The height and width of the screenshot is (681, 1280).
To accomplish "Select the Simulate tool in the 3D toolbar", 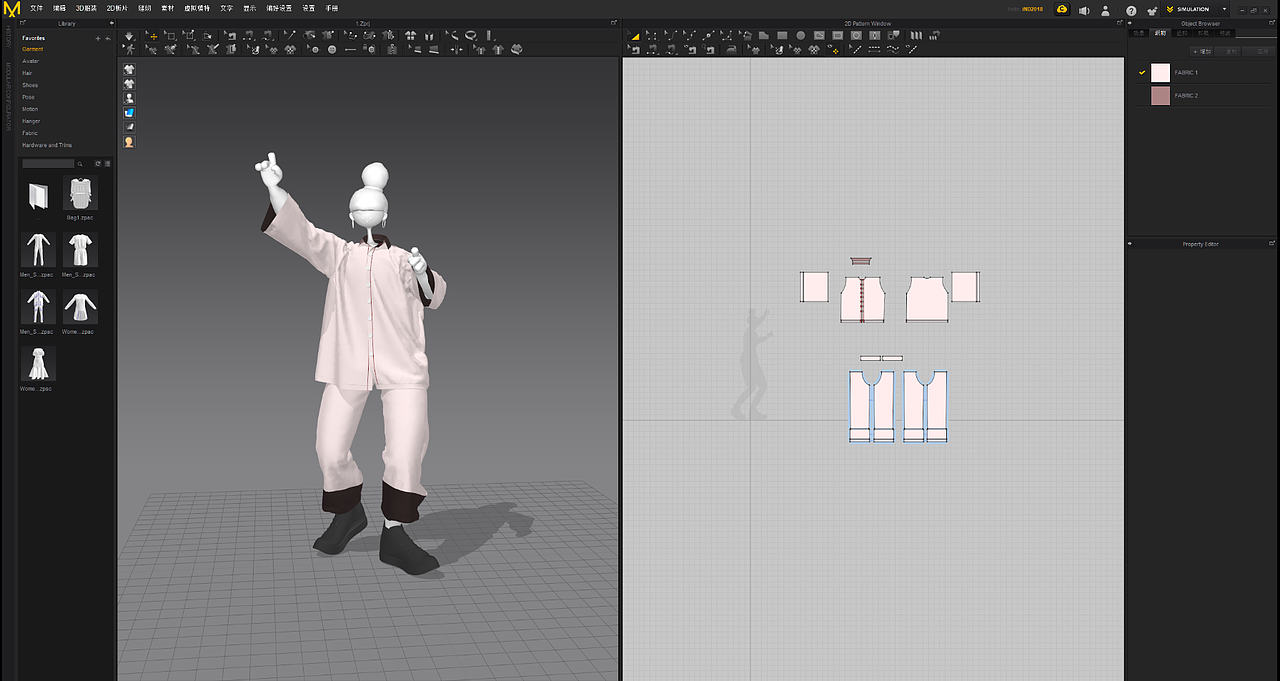I will 129,36.
